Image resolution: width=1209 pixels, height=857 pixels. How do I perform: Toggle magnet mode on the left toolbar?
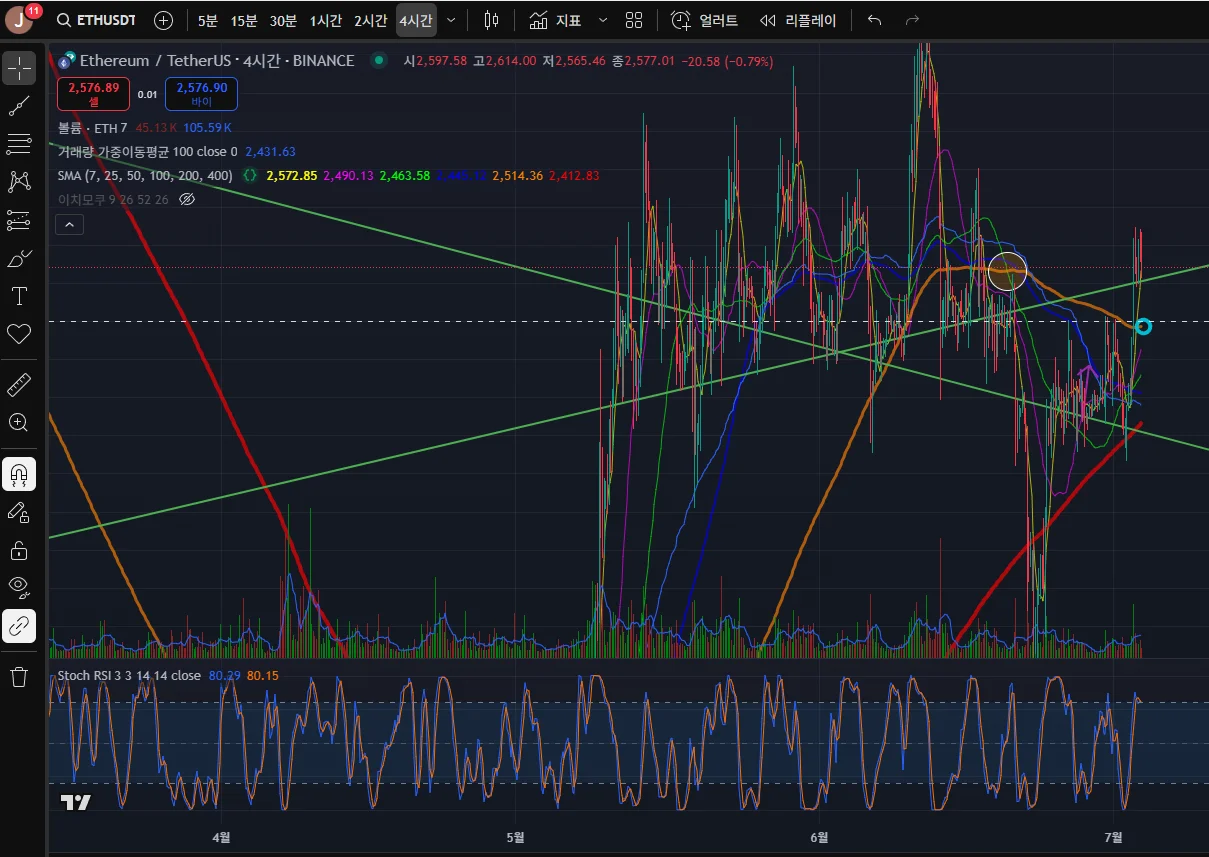(x=19, y=474)
